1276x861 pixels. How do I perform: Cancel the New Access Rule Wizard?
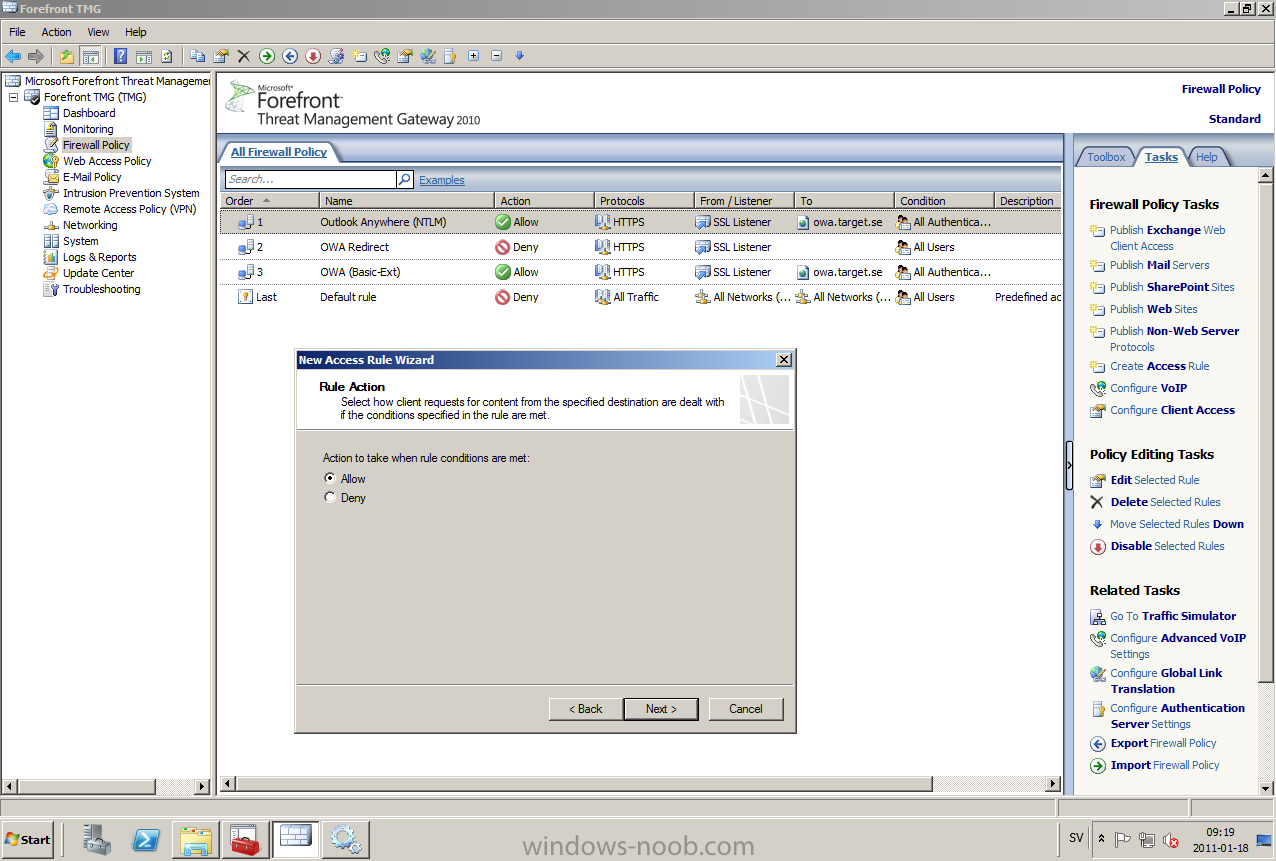click(746, 709)
